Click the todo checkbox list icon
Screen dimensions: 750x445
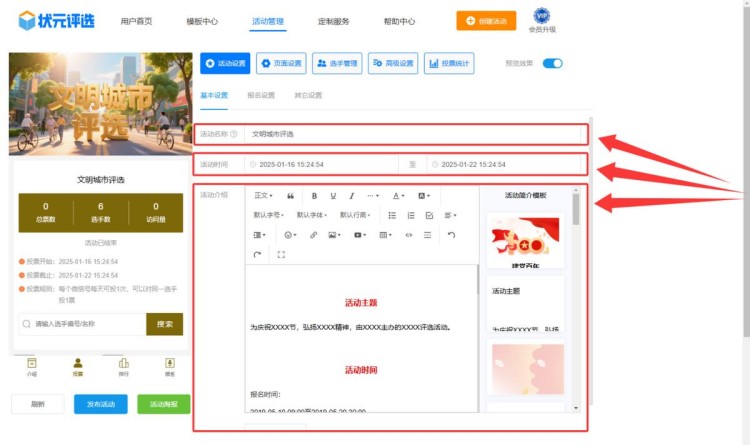pyautogui.click(x=429, y=215)
